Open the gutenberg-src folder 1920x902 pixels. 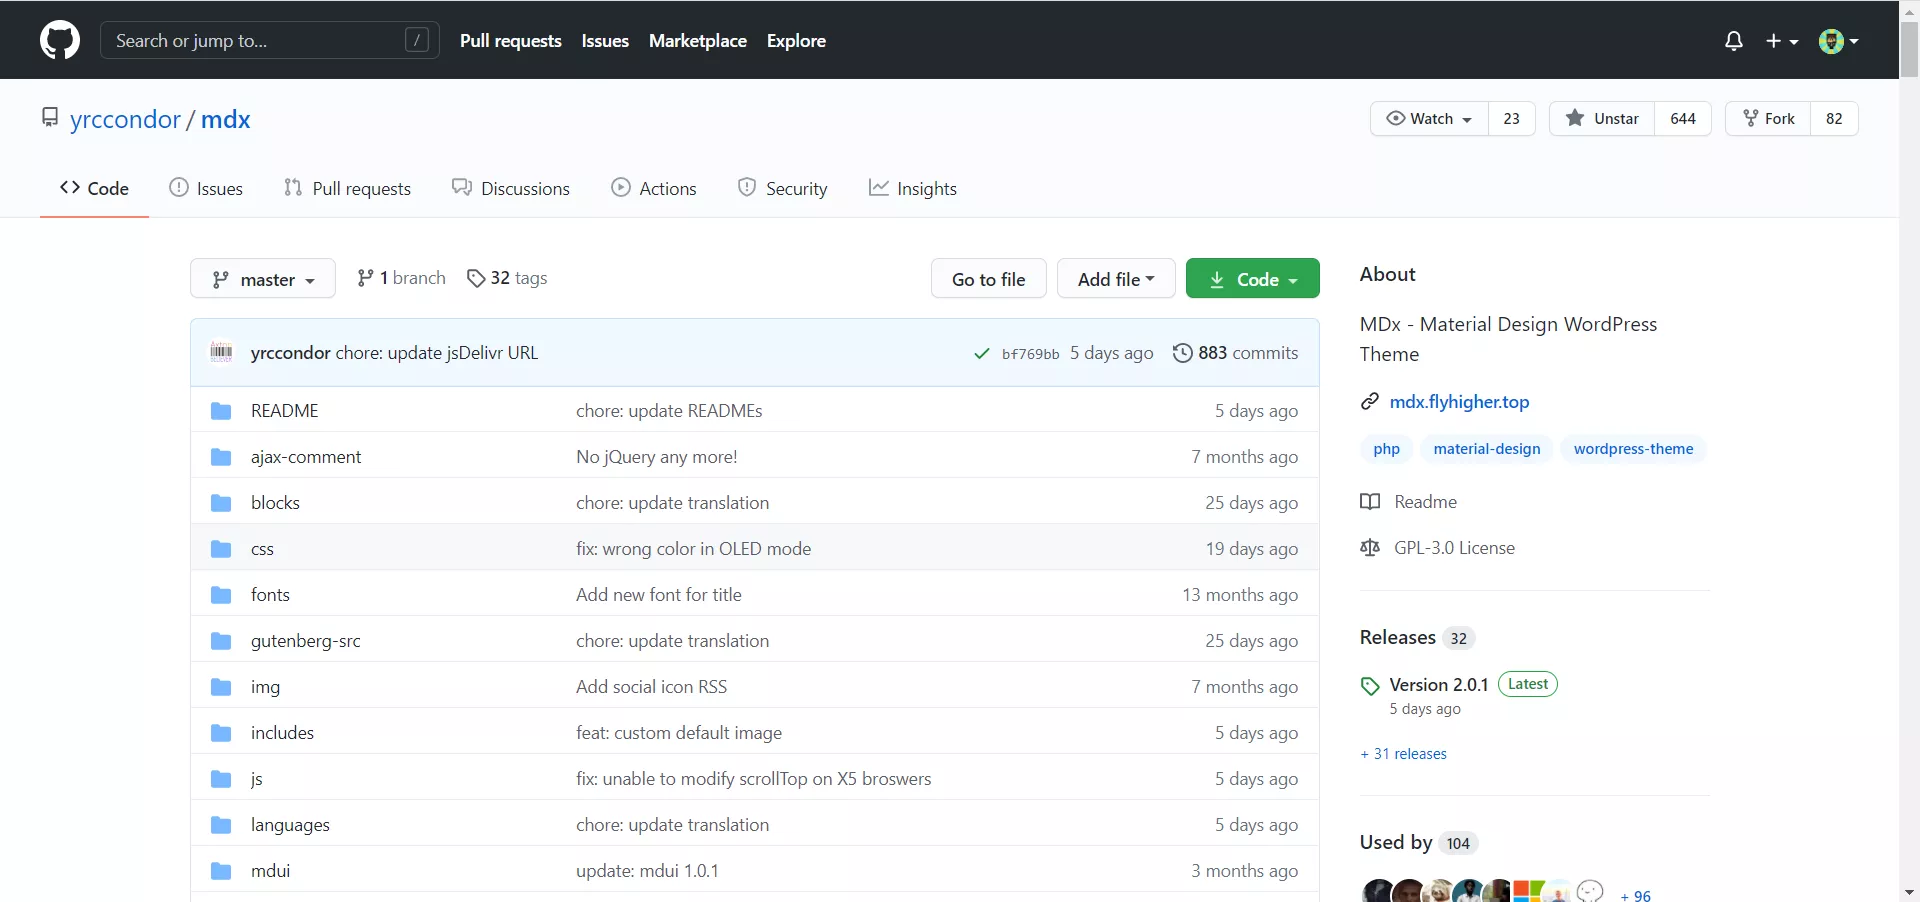[306, 641]
